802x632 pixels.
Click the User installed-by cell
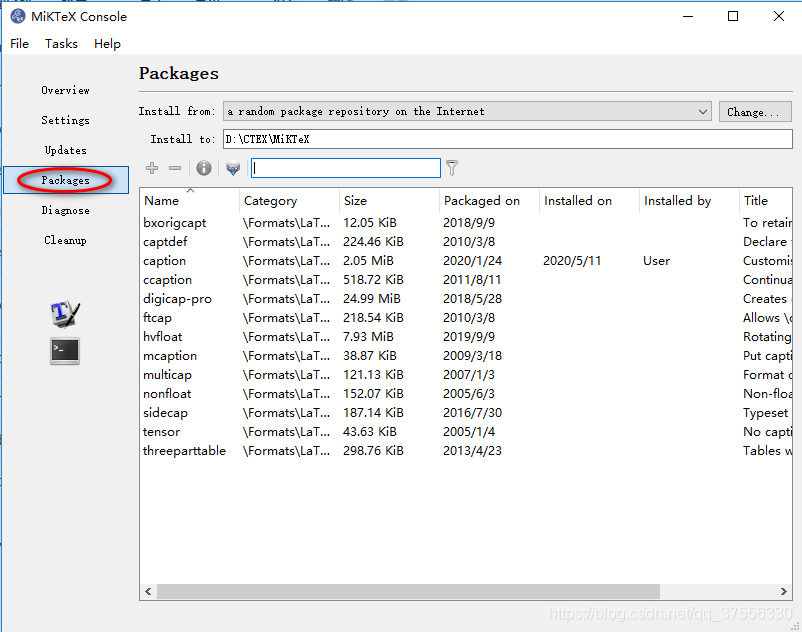click(656, 261)
